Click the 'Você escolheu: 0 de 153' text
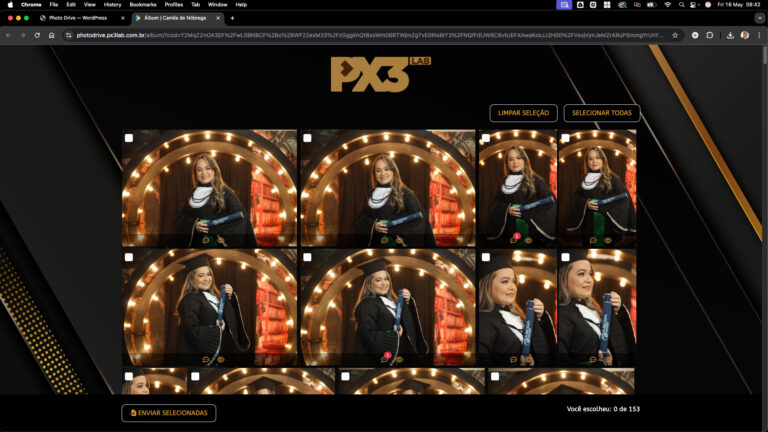768x432 pixels. tap(603, 409)
